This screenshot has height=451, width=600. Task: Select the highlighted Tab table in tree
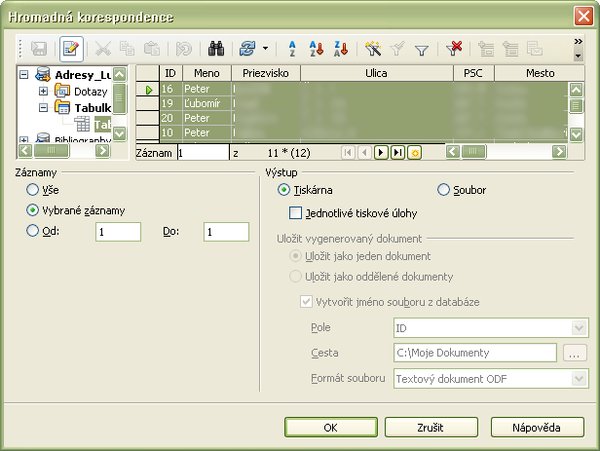tap(103, 124)
